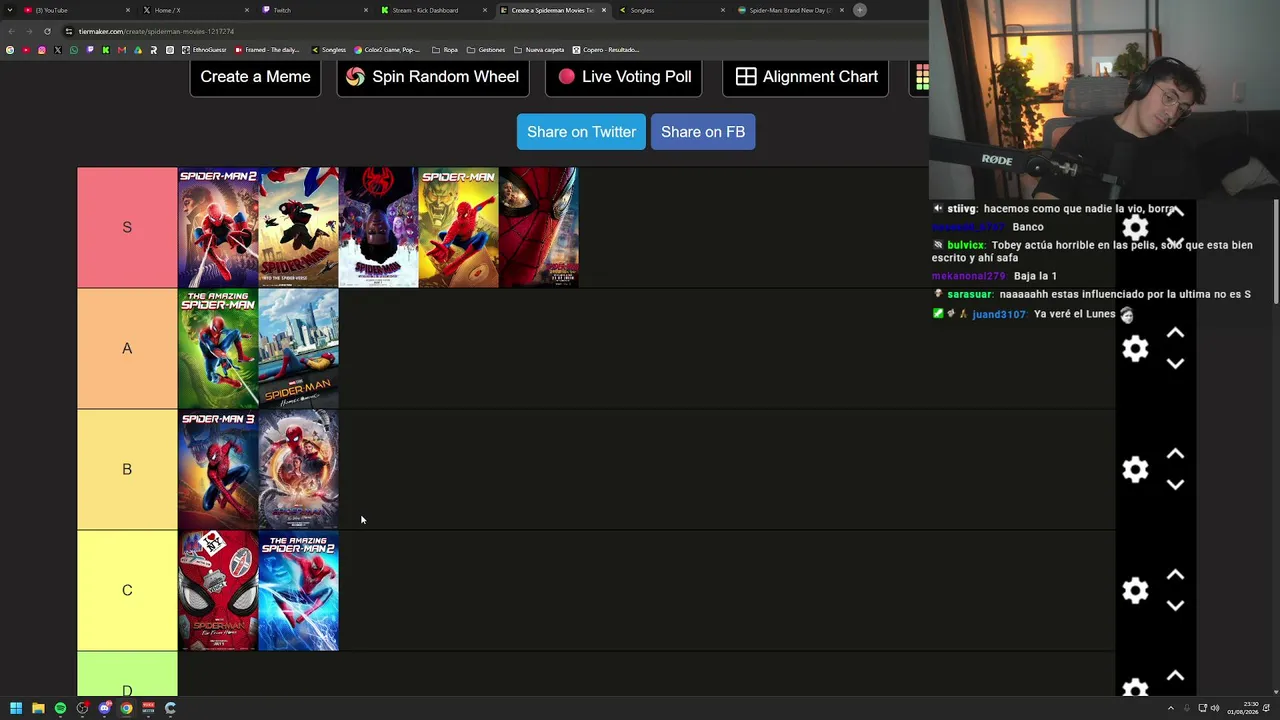The height and width of the screenshot is (720, 1280).
Task: Select the Spider-Man 2 poster in S tier
Action: click(x=218, y=228)
